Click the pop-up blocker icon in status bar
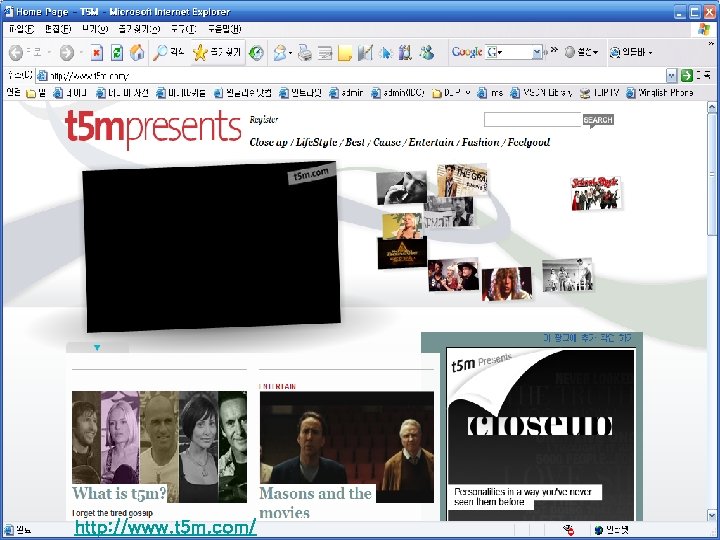The image size is (720, 540). coord(569,530)
